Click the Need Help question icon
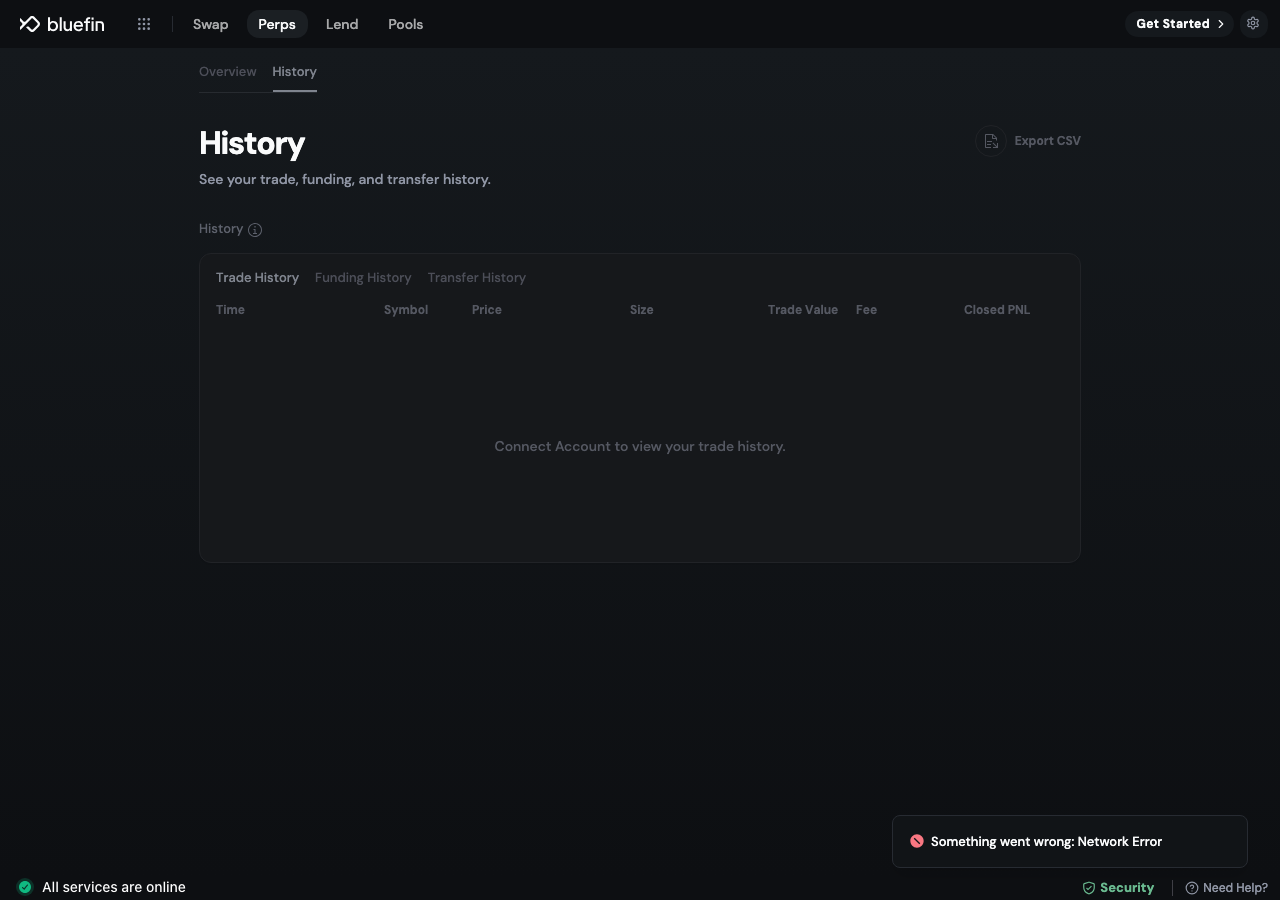 click(x=1191, y=888)
